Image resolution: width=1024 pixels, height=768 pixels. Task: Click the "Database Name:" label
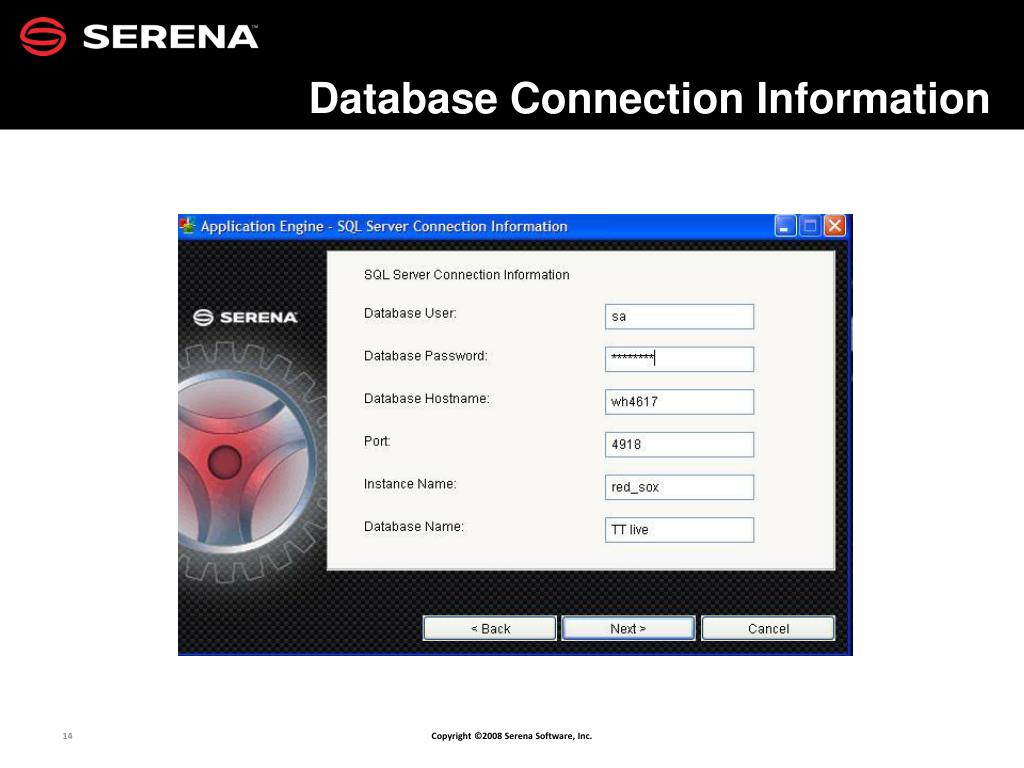(414, 526)
